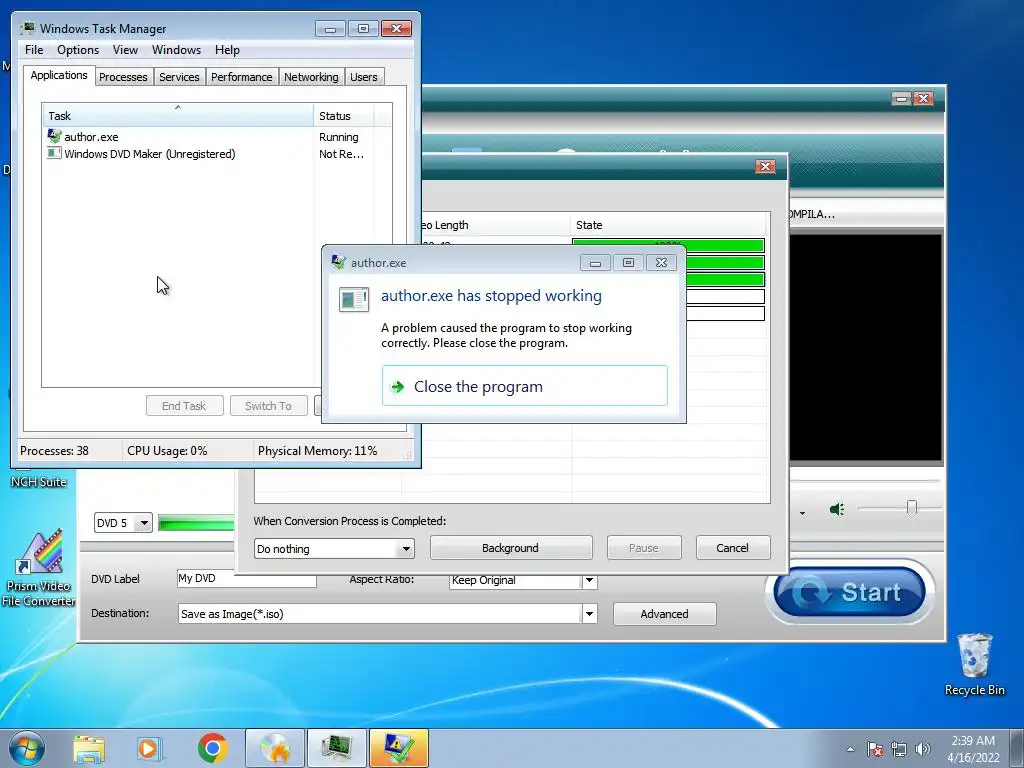Click the author.exe task icon in Task Manager

click(54, 136)
